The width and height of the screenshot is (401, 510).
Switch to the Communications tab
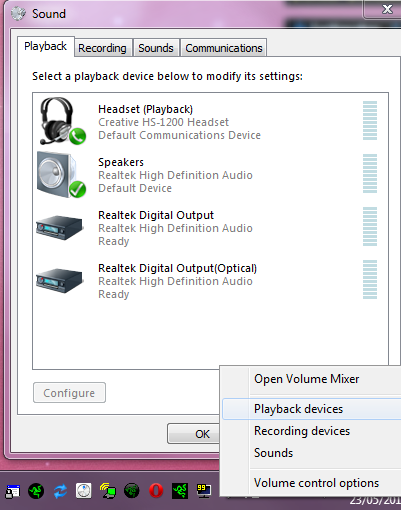(224, 48)
